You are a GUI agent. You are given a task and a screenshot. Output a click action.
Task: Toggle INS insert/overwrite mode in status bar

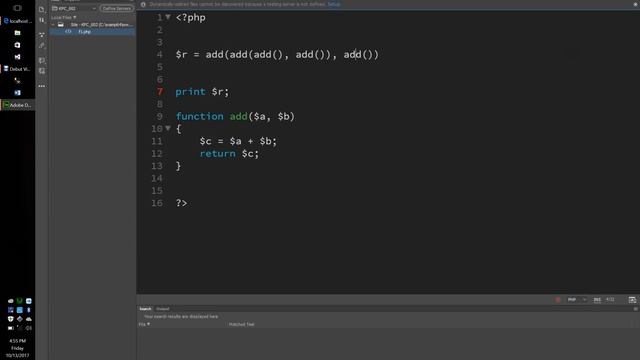(597, 300)
